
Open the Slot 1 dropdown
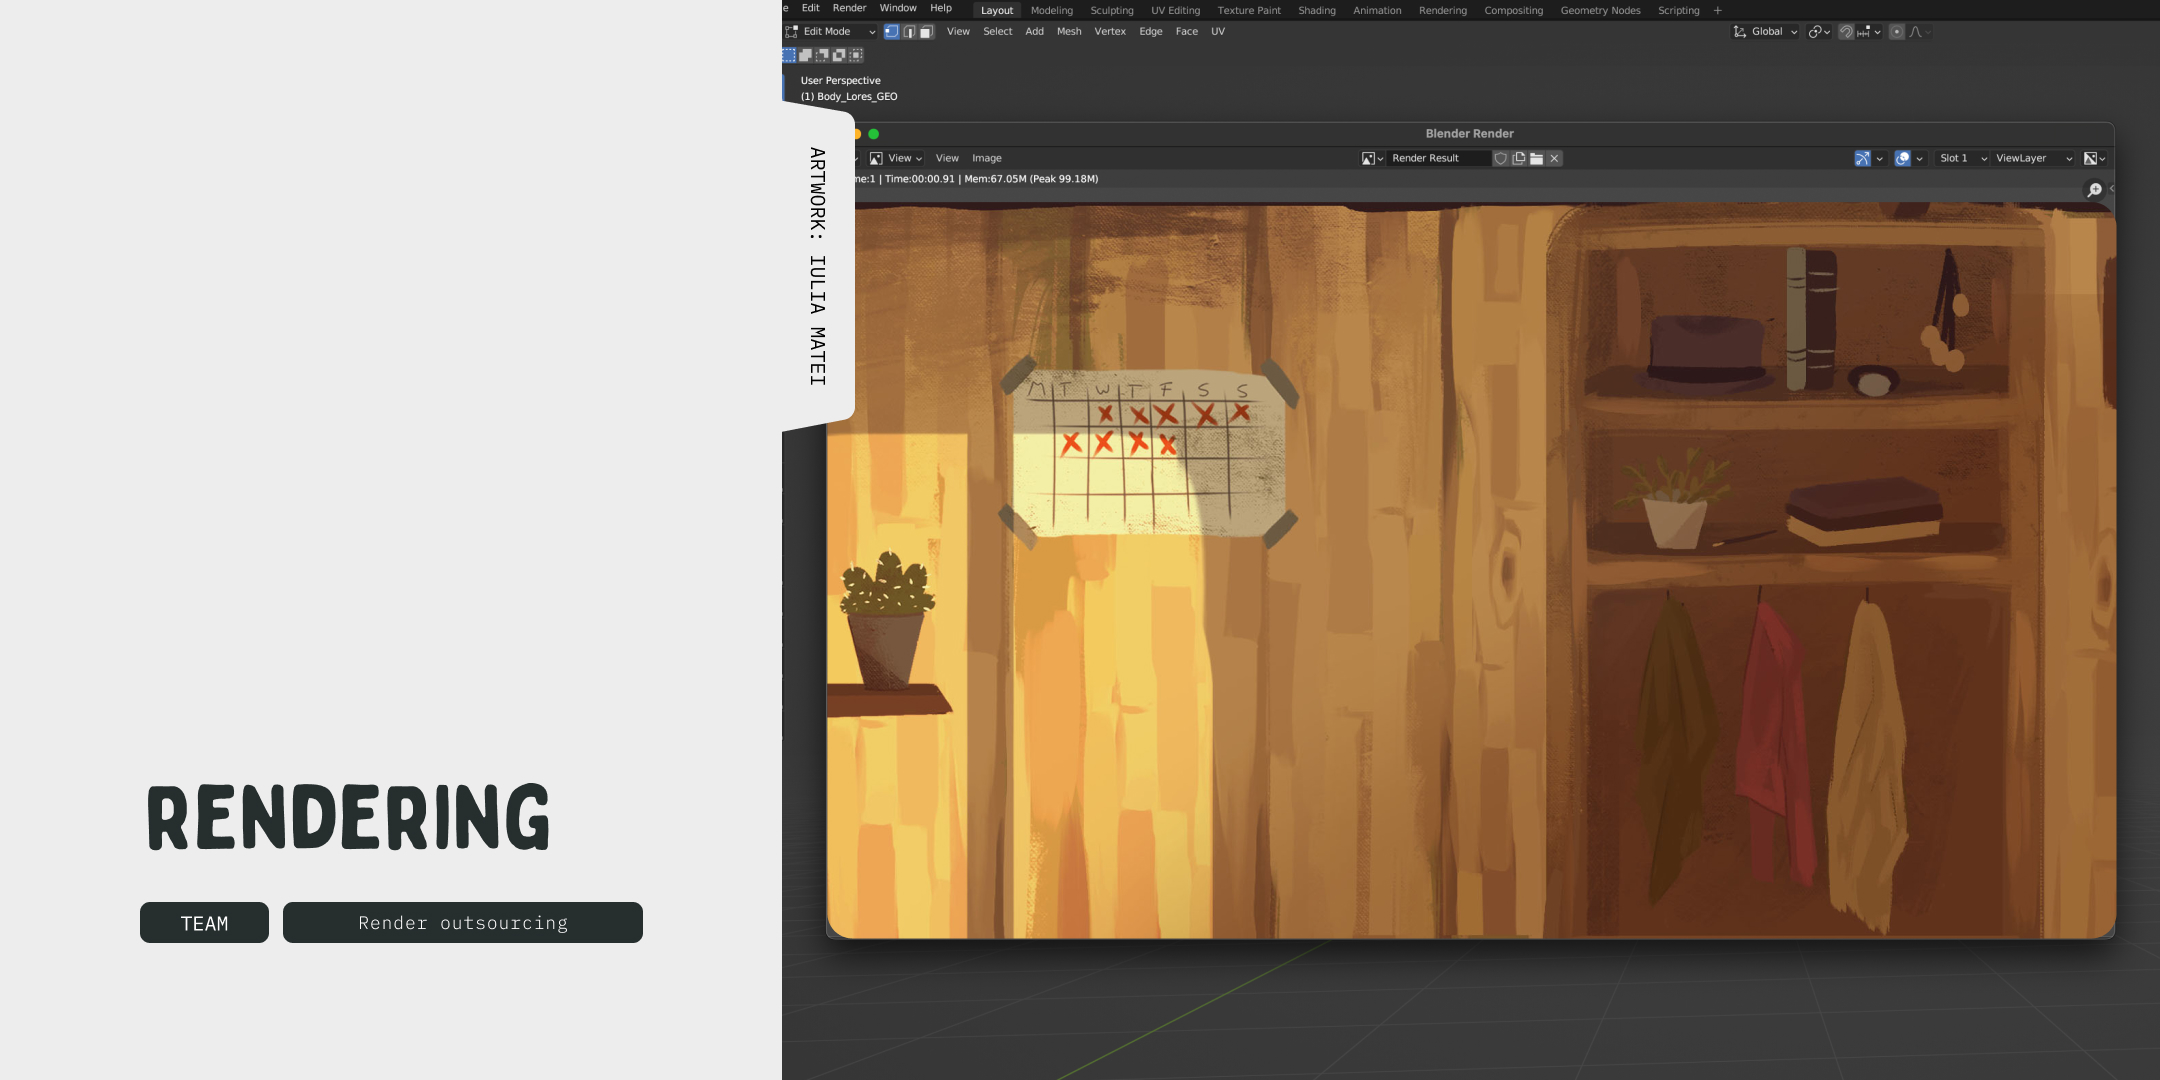[1962, 159]
